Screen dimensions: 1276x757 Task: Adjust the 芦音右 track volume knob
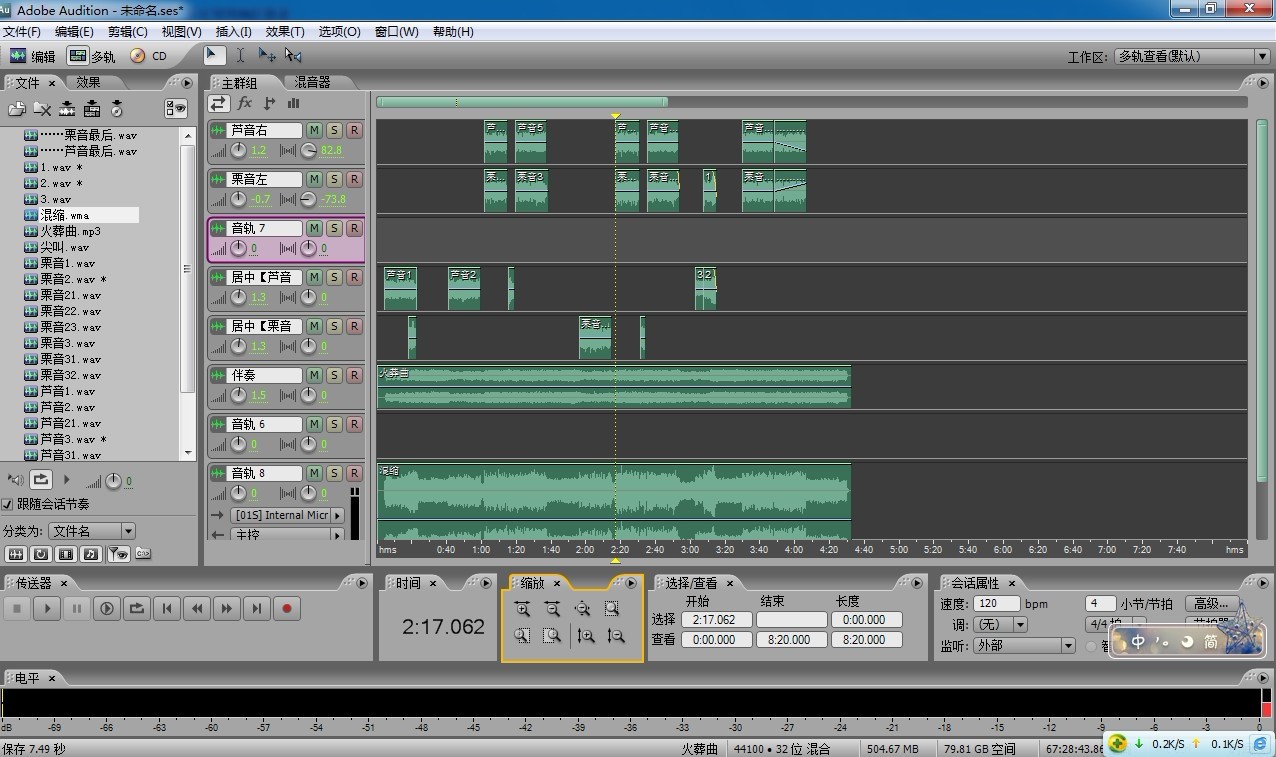coord(238,150)
